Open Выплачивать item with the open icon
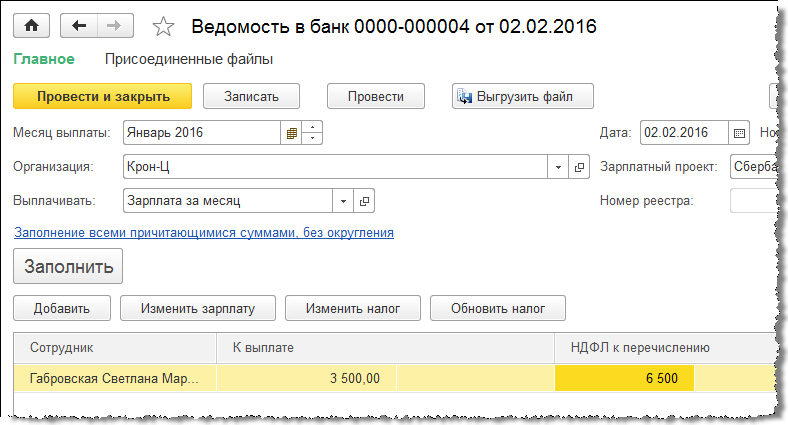788x425 pixels. pos(365,201)
